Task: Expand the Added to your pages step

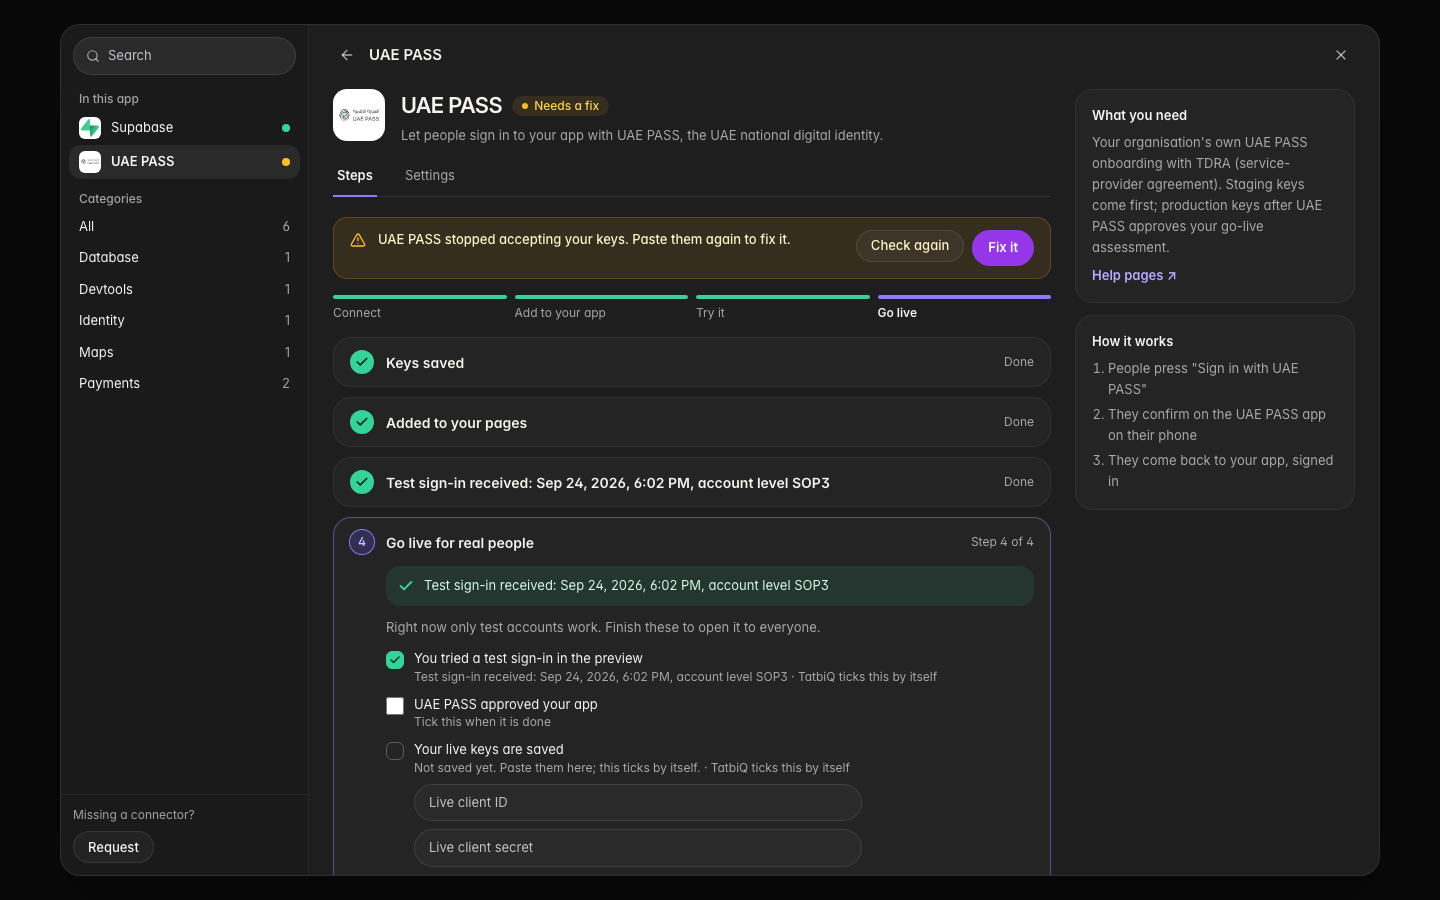Action: (x=692, y=422)
